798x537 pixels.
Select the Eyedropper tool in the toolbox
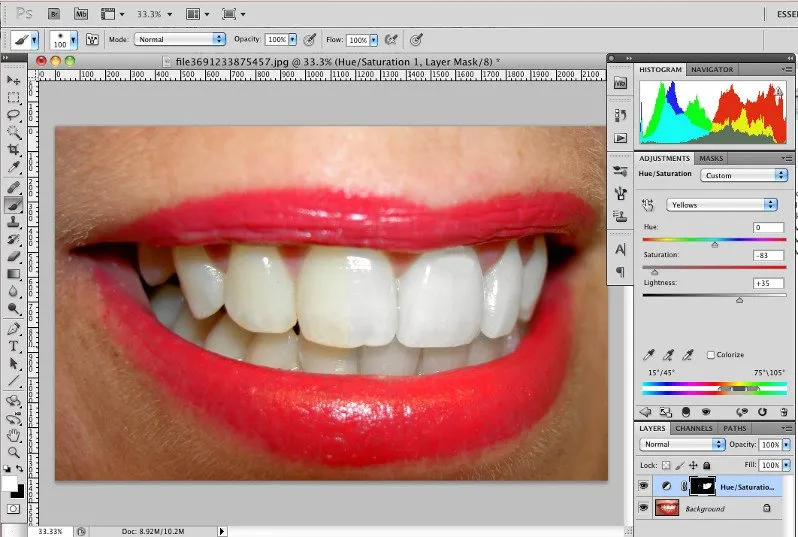pyautogui.click(x=14, y=167)
